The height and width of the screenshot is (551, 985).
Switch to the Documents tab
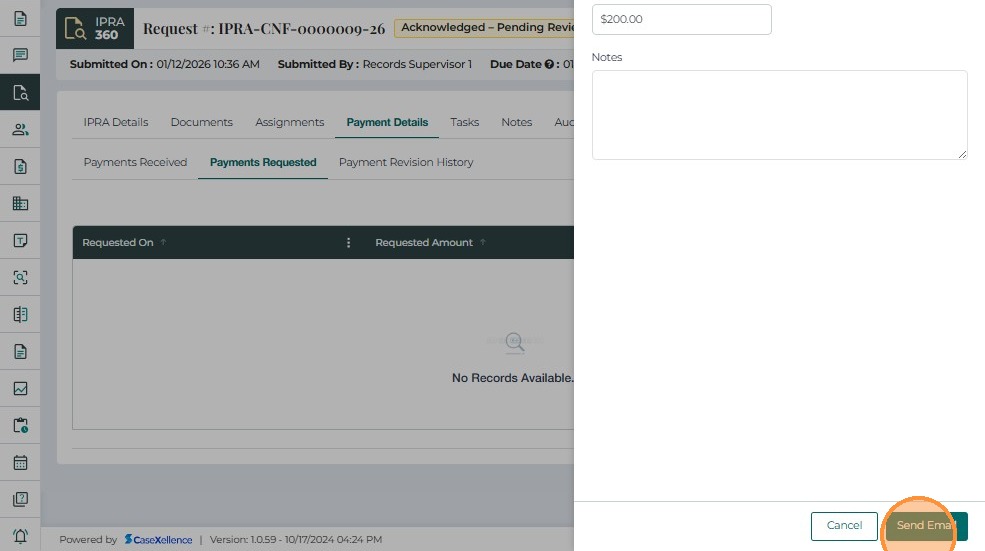click(202, 122)
